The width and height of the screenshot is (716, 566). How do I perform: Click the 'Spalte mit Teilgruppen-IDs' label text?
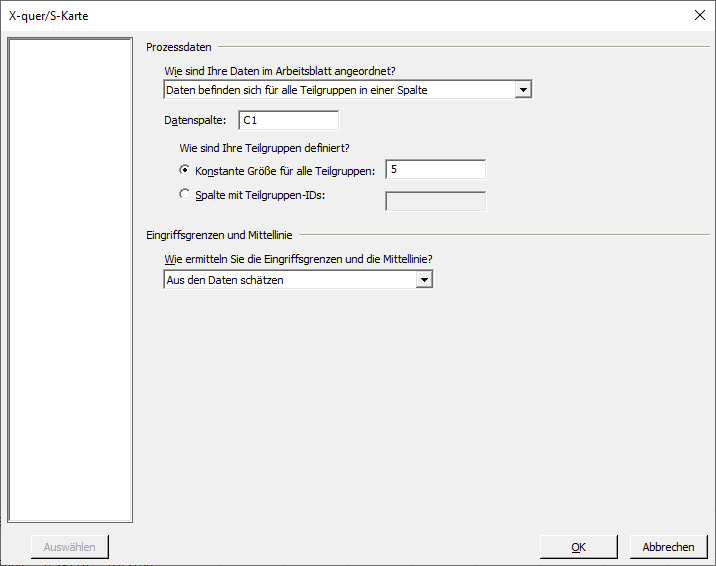260,195
